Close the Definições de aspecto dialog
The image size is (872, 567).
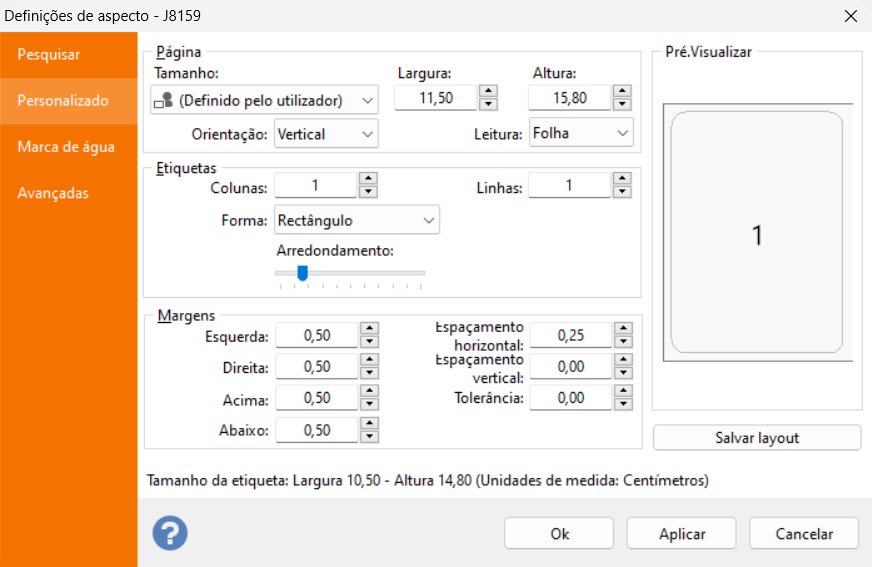[850, 16]
